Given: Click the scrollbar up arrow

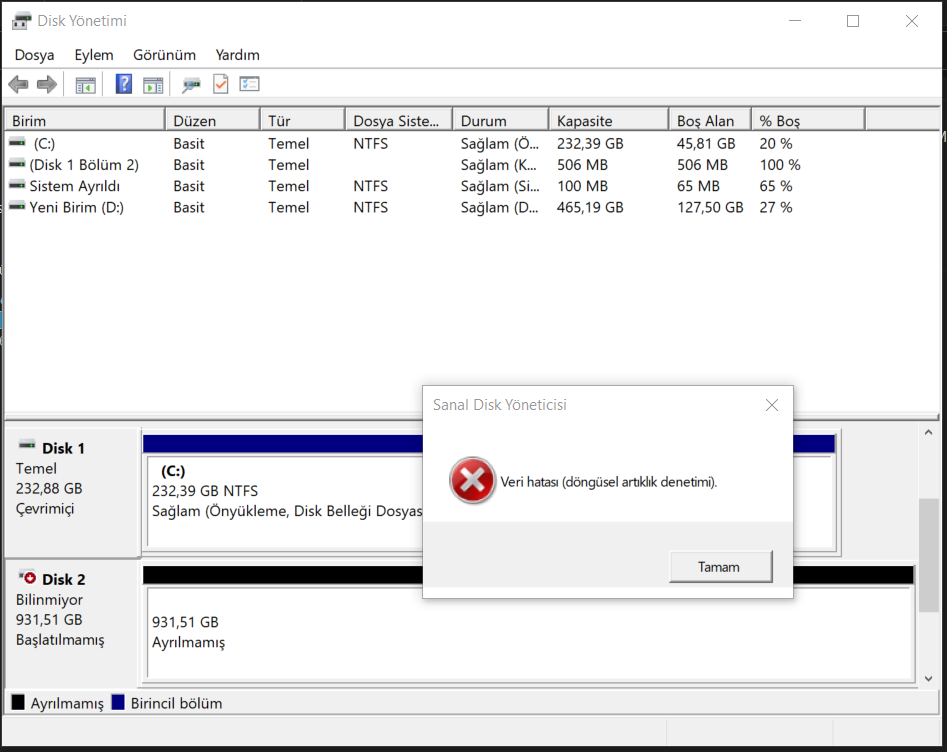Looking at the screenshot, I should point(929,431).
